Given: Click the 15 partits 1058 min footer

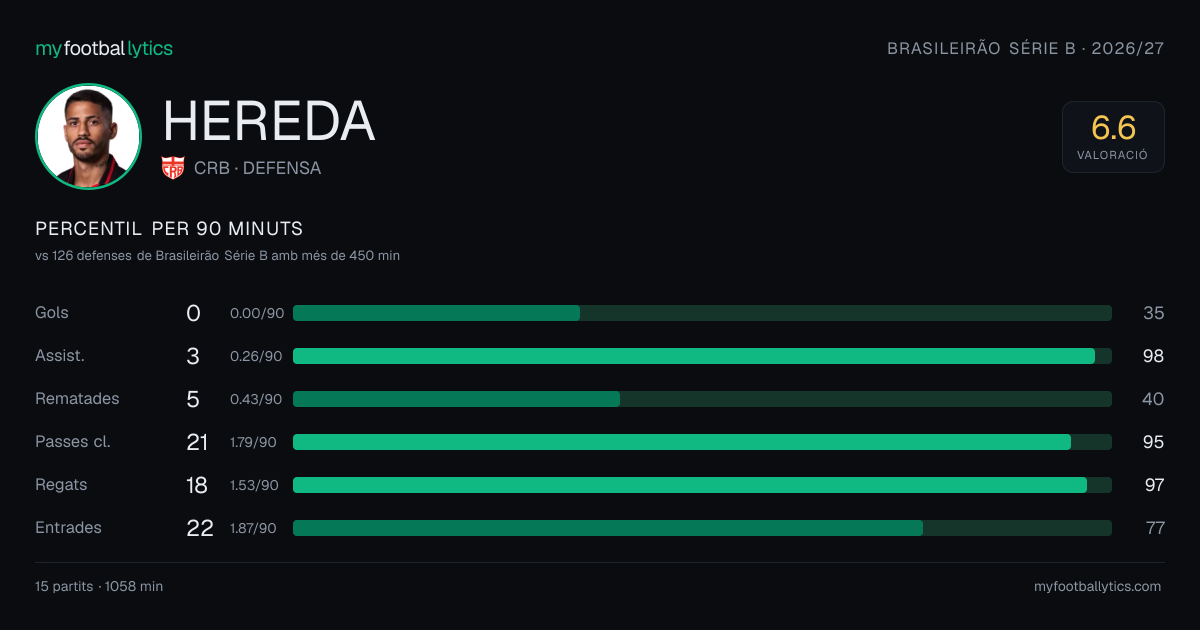Looking at the screenshot, I should pos(99,587).
